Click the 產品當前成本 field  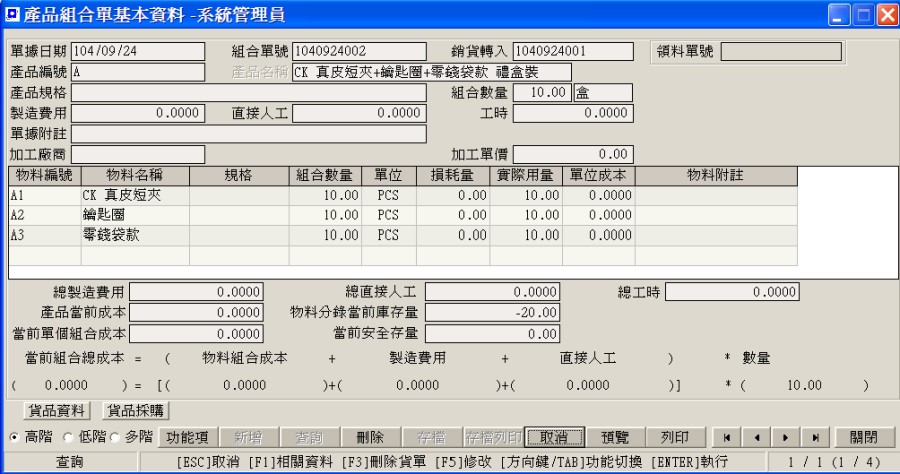tap(196, 313)
